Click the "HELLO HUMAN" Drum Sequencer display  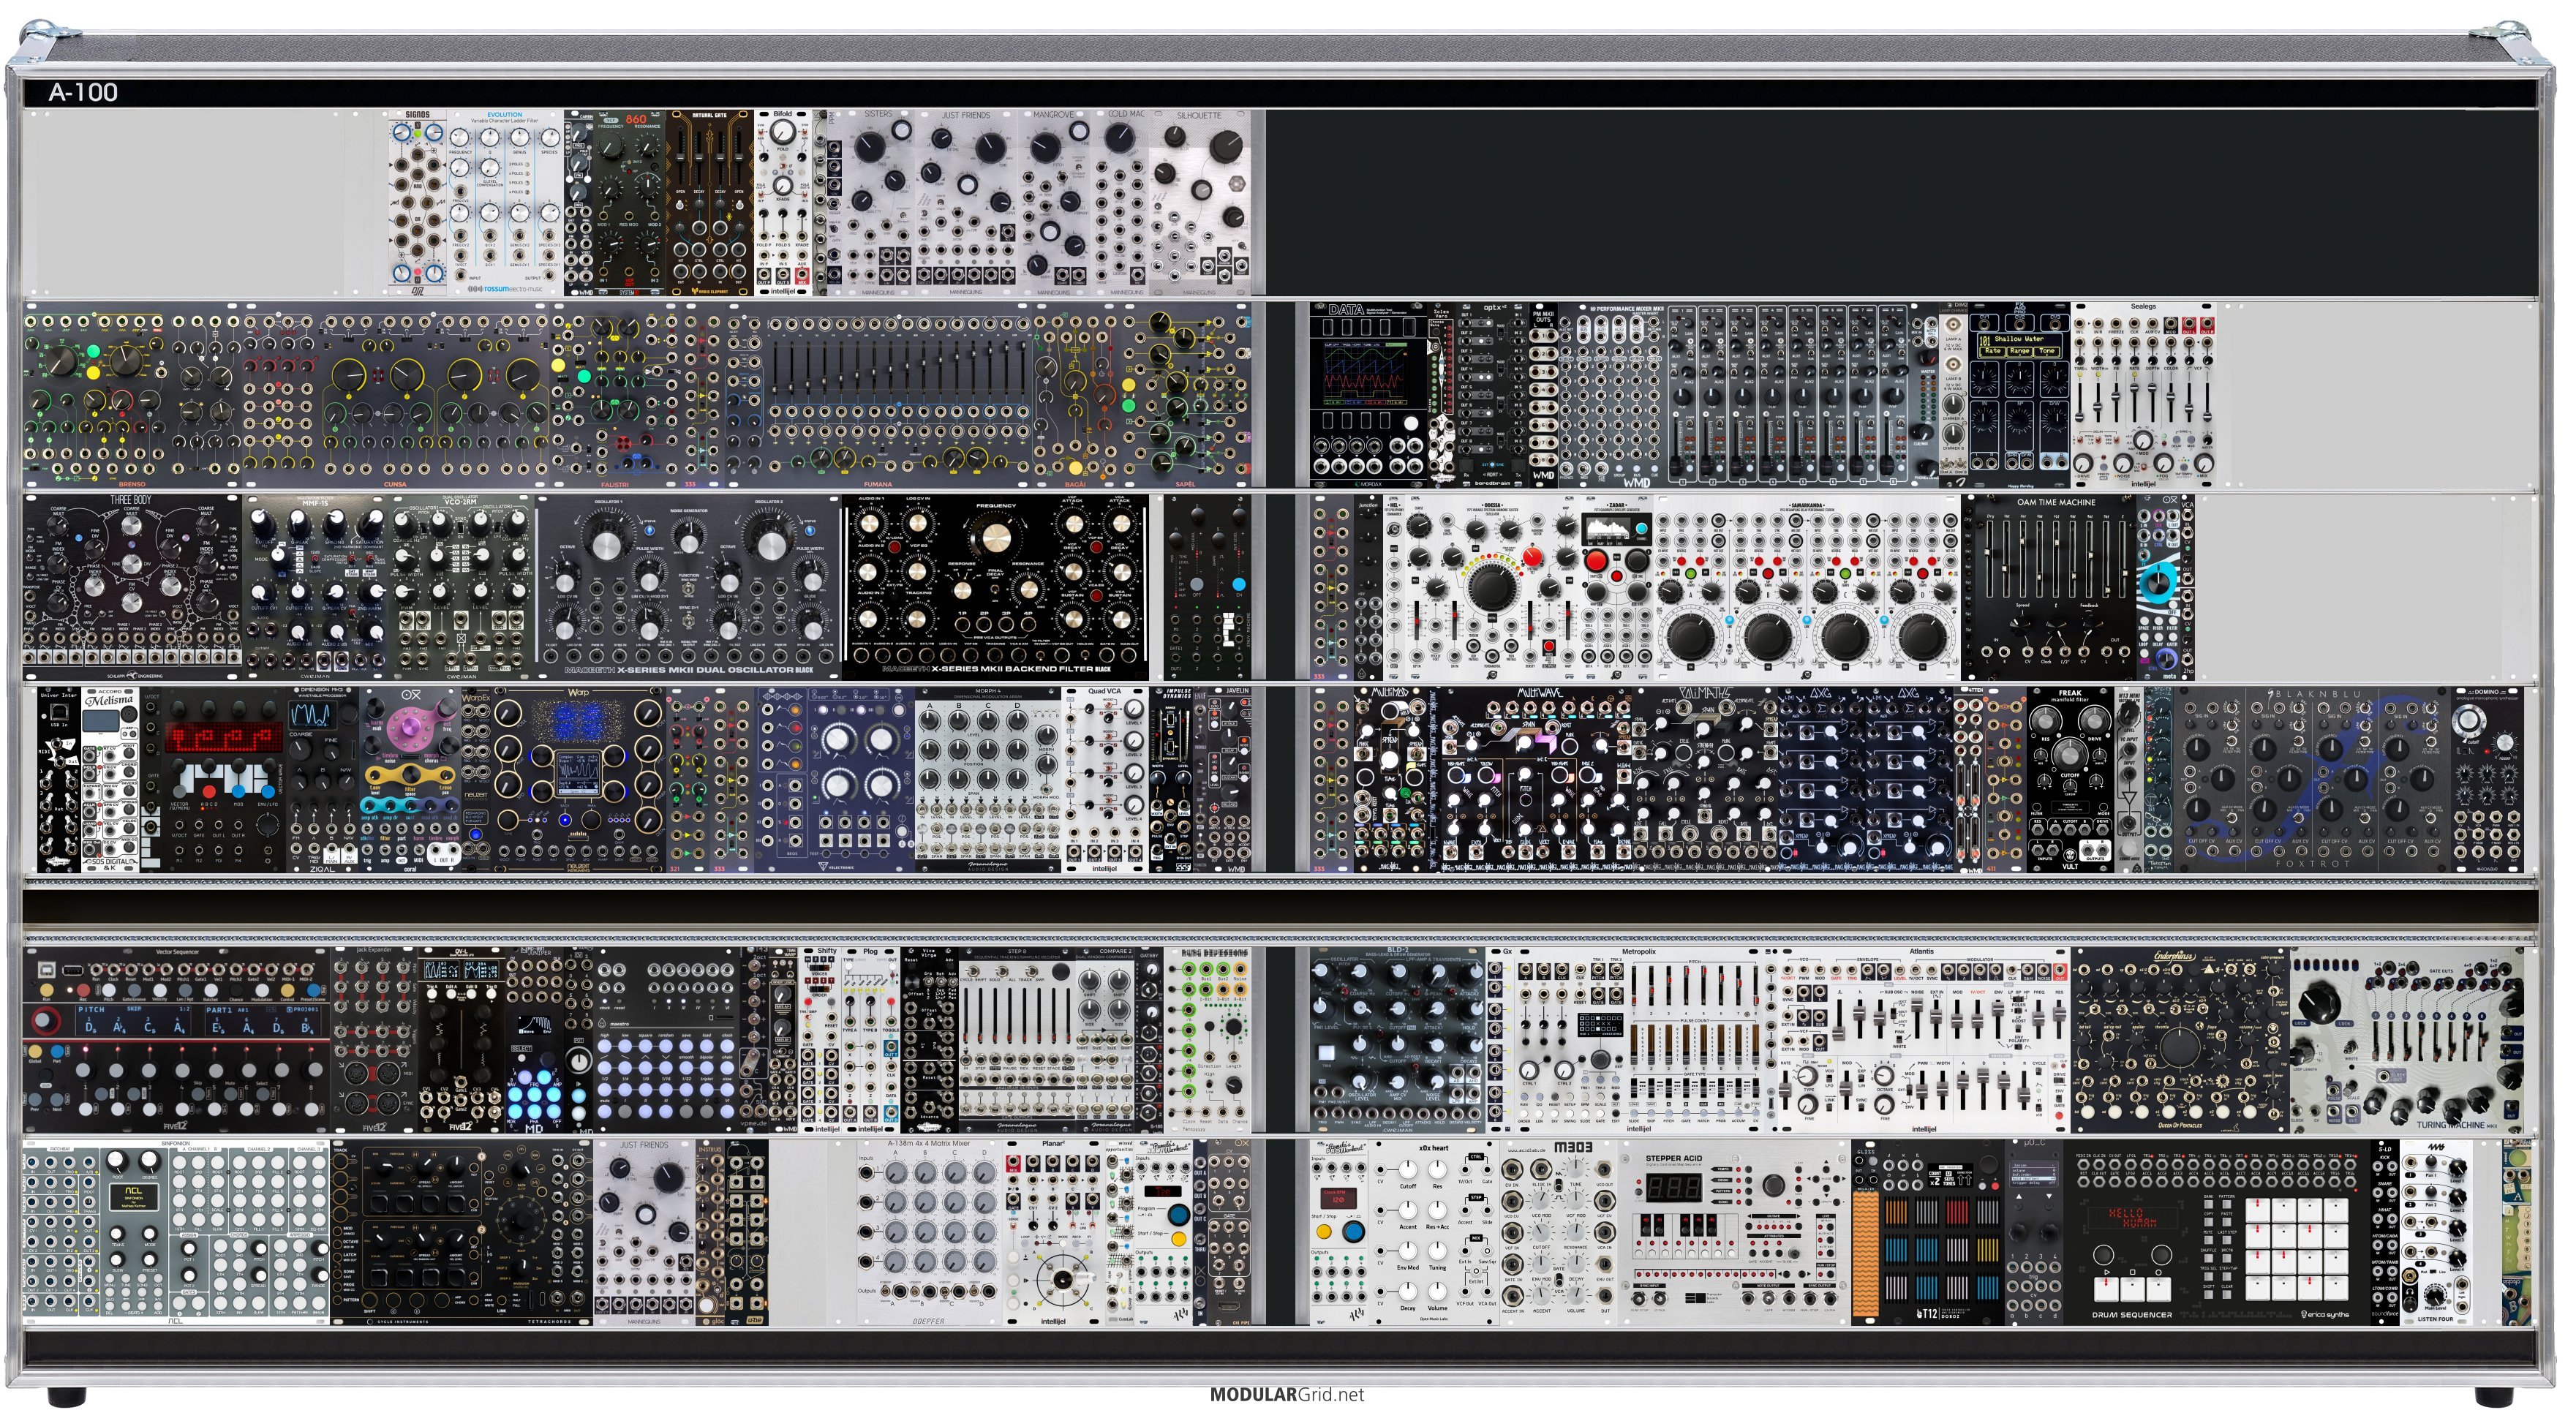(x=2132, y=1218)
